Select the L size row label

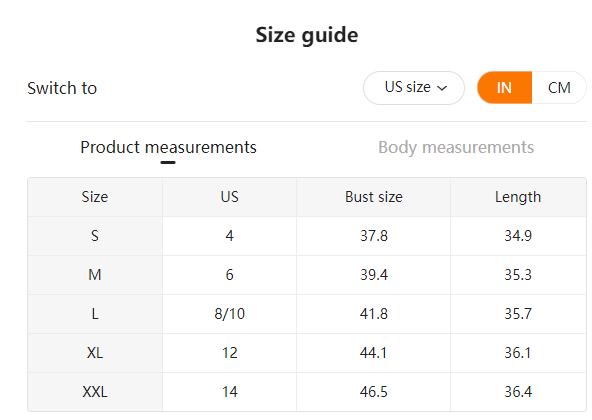pos(95,314)
